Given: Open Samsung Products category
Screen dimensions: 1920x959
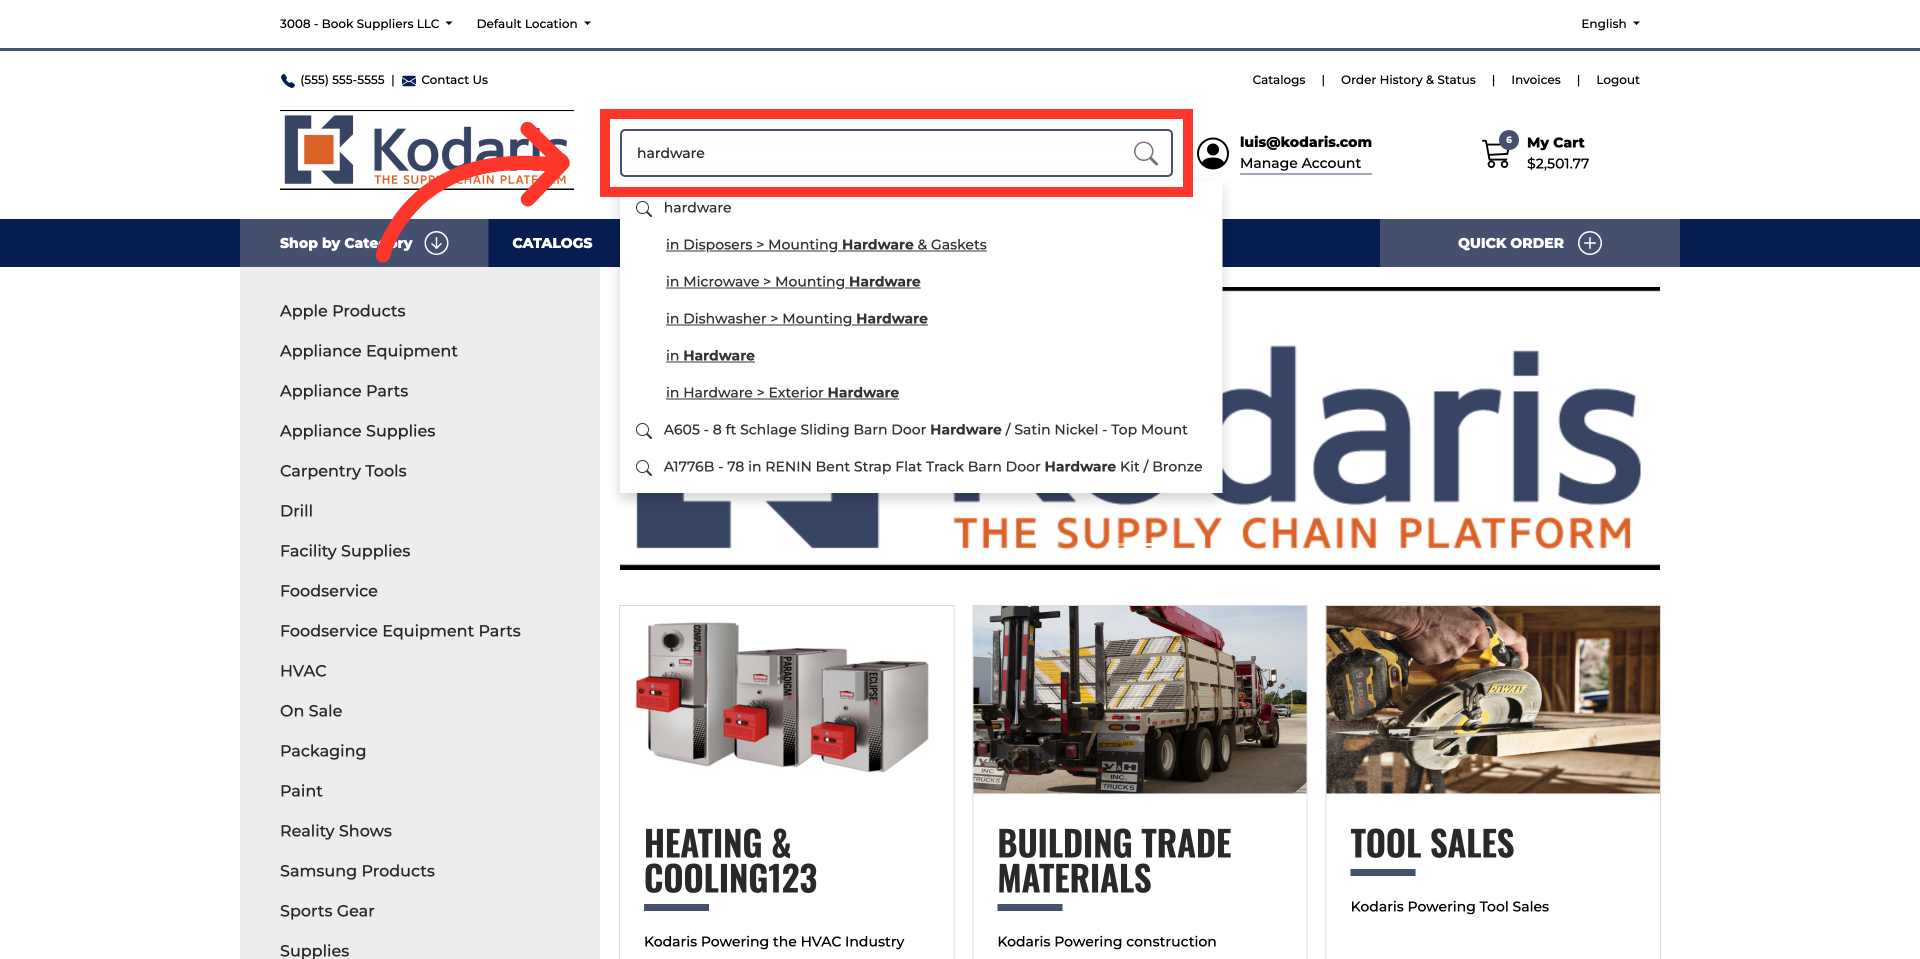Looking at the screenshot, I should coord(357,871).
